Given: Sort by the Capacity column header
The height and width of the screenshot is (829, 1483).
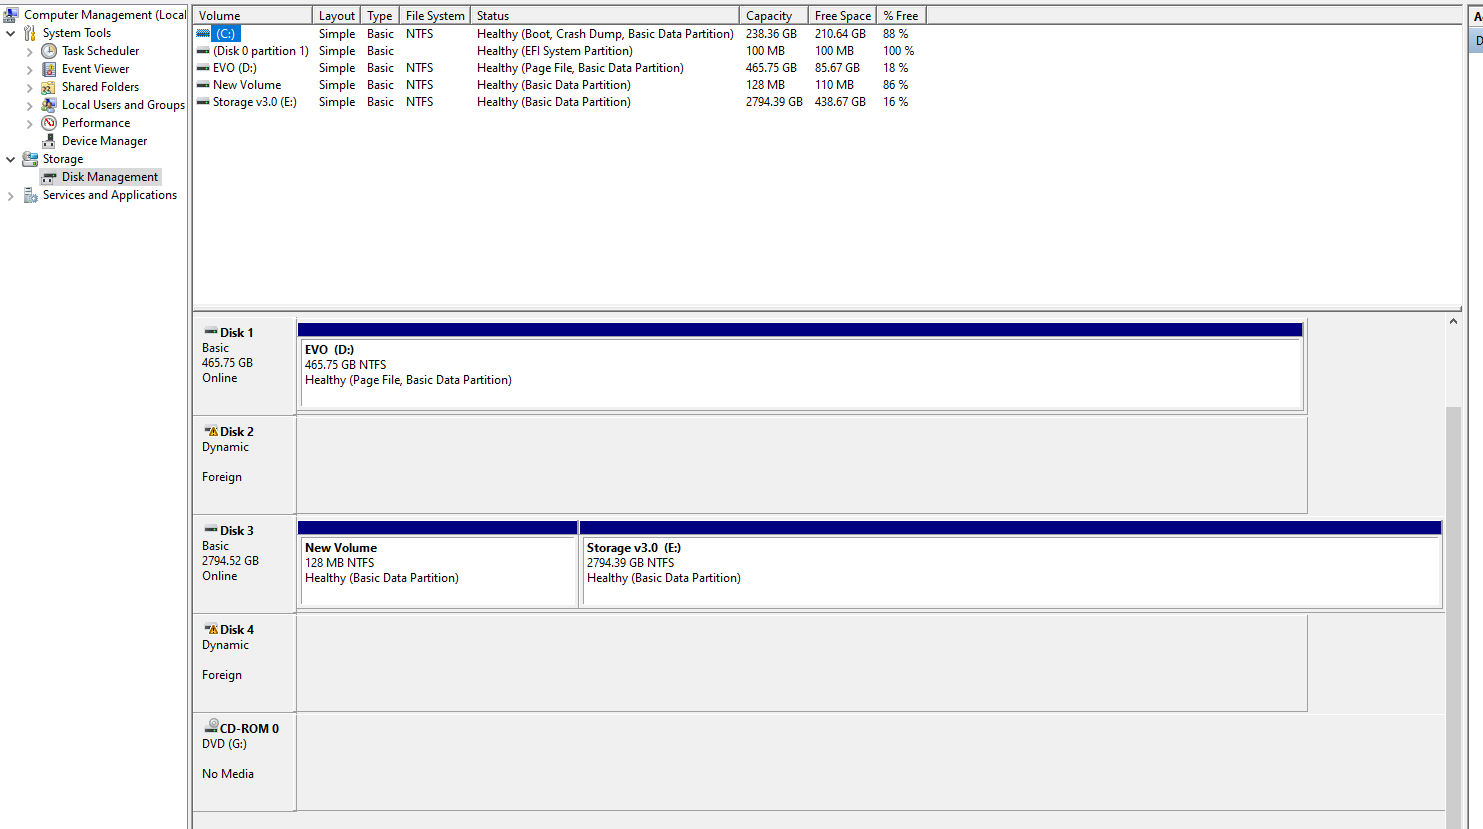Looking at the screenshot, I should pos(774,16).
